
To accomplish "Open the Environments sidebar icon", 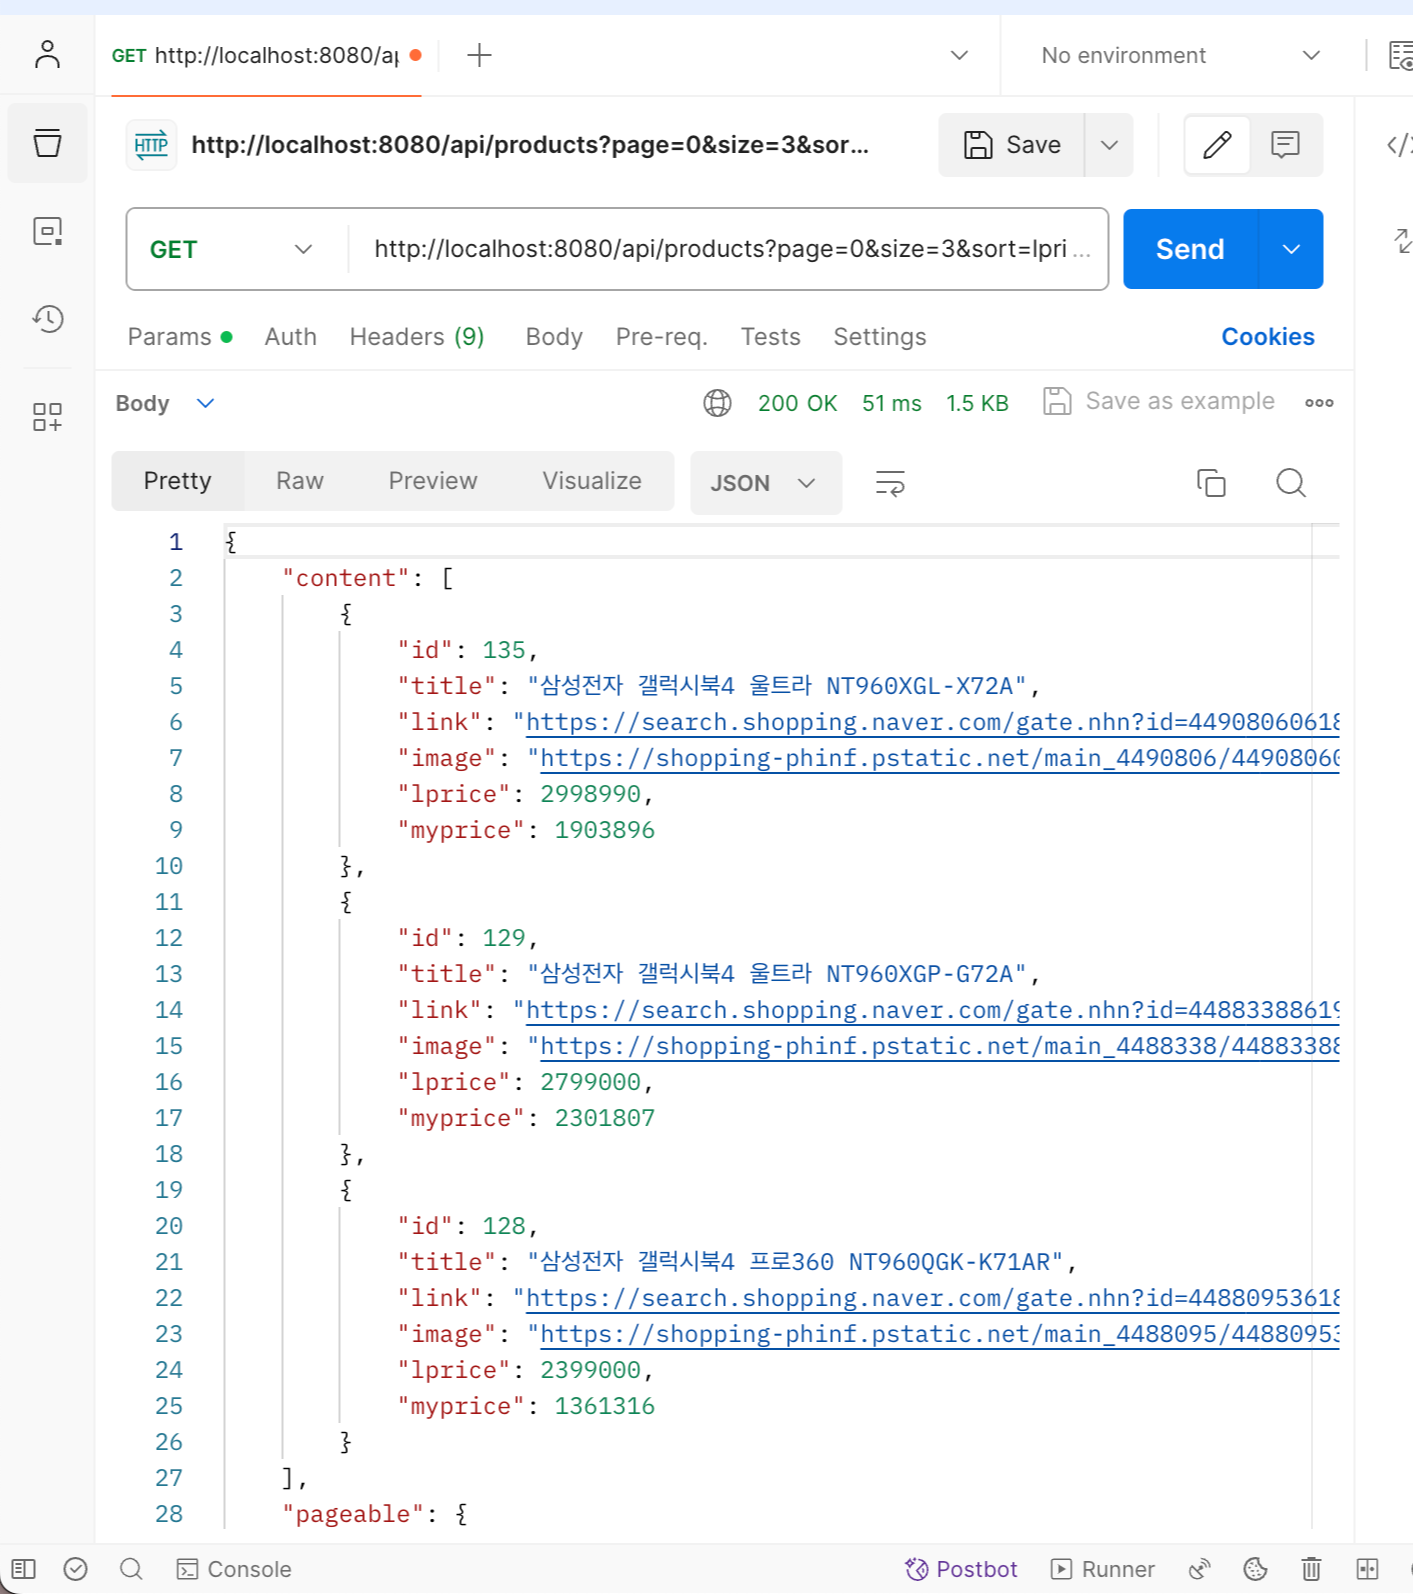I will (x=47, y=231).
